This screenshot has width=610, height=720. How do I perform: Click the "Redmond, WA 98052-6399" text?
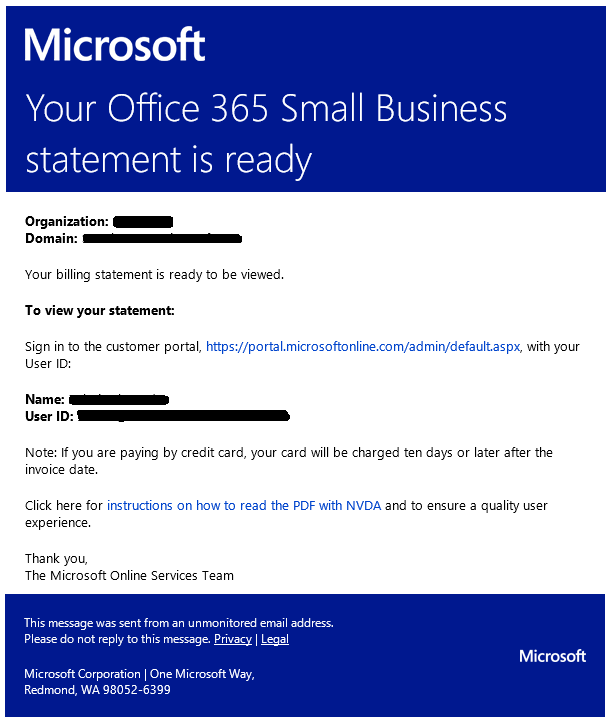(x=97, y=690)
